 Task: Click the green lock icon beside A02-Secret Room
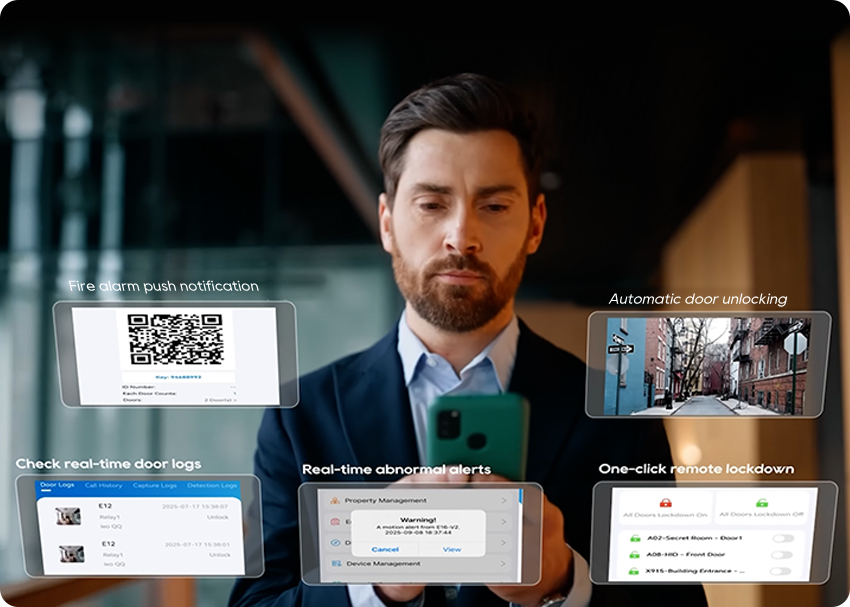coord(634,538)
